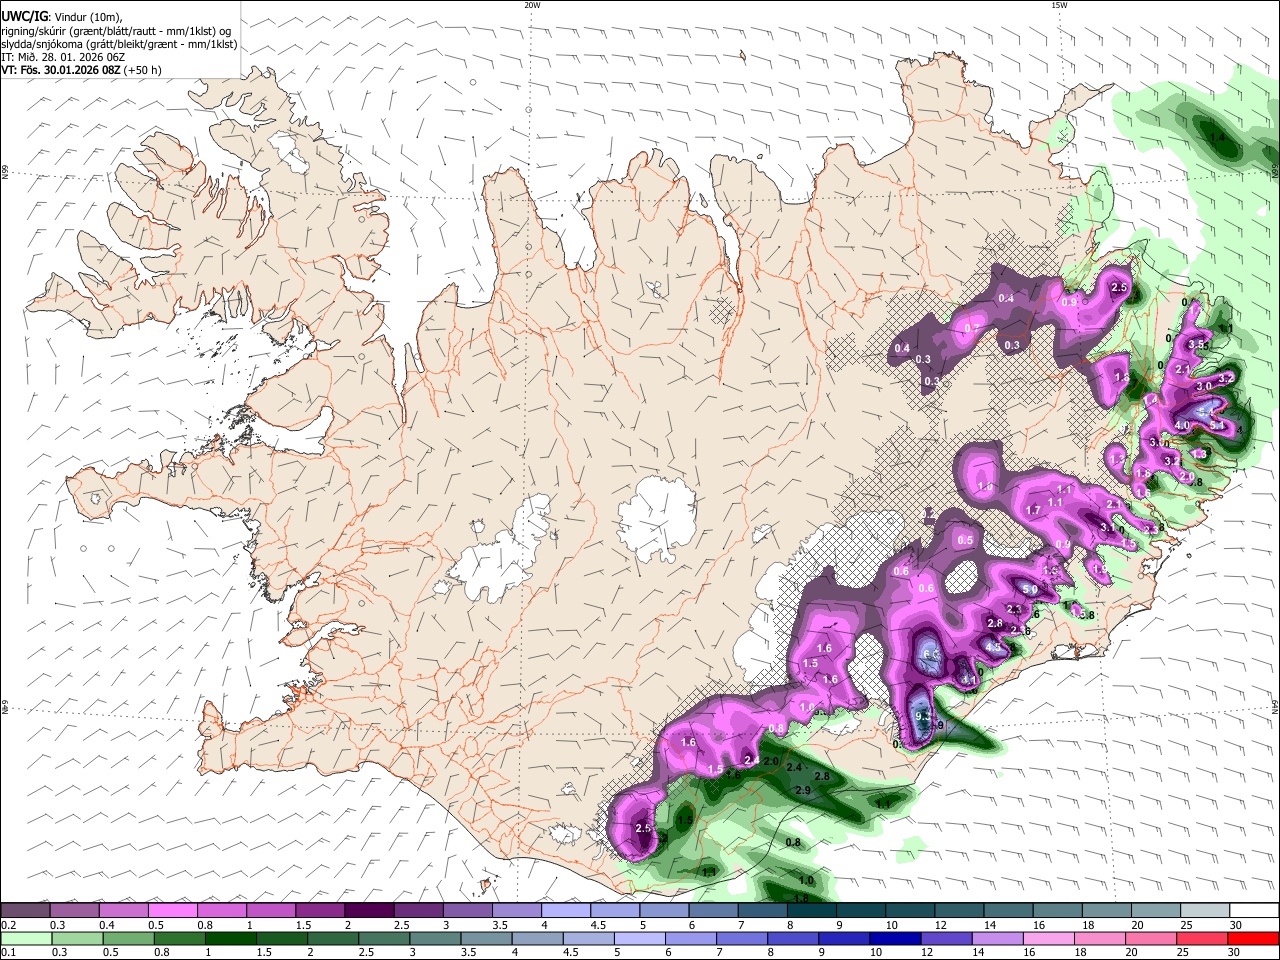Screen dimensions: 1280x960
Task: Pick the light grey 25–30 snow swatch
Action: tap(1204, 910)
